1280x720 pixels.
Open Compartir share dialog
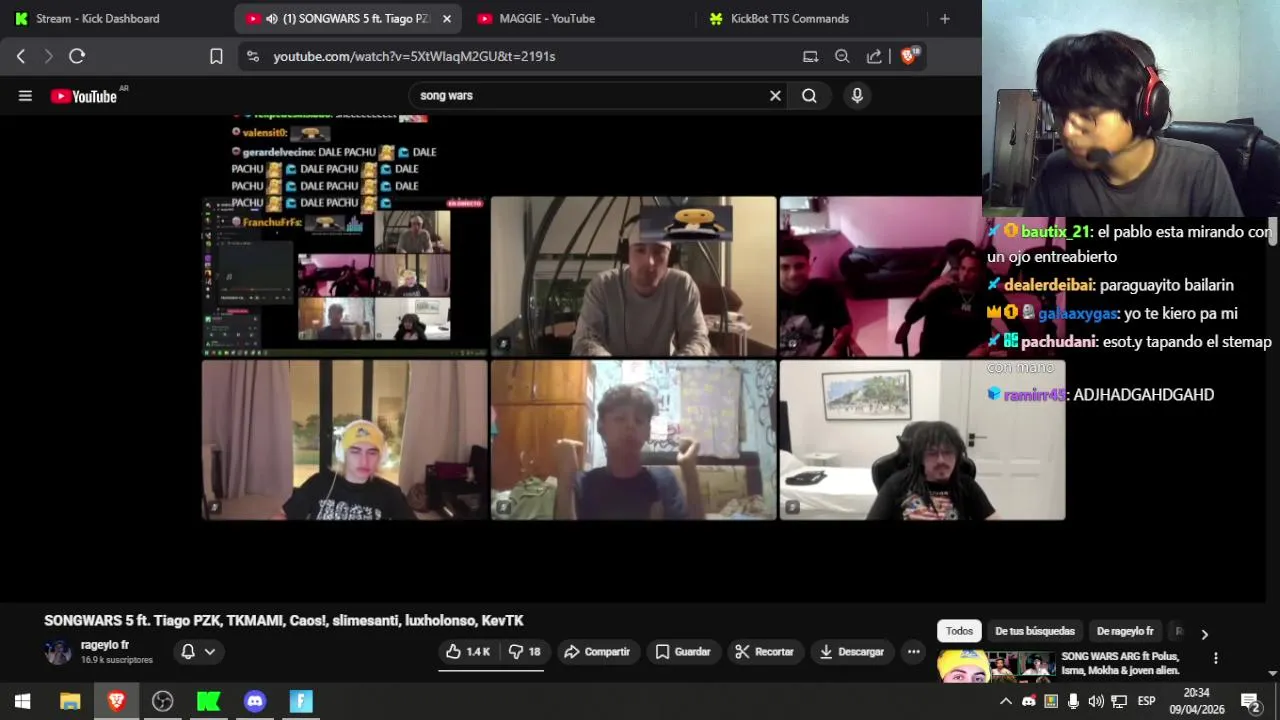click(x=597, y=652)
